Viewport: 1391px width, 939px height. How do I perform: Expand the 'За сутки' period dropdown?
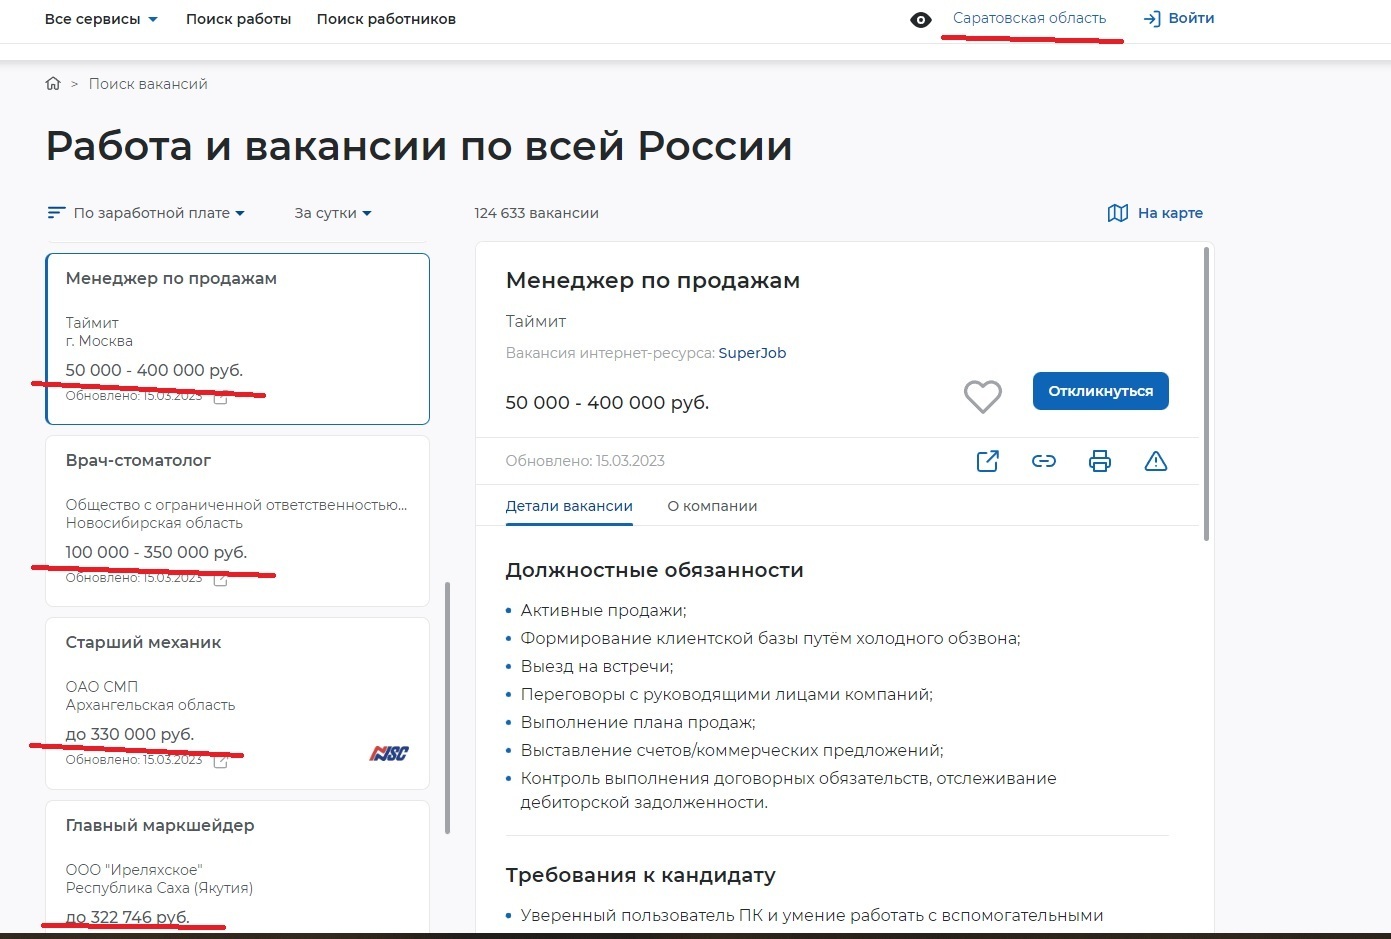pyautogui.click(x=332, y=213)
